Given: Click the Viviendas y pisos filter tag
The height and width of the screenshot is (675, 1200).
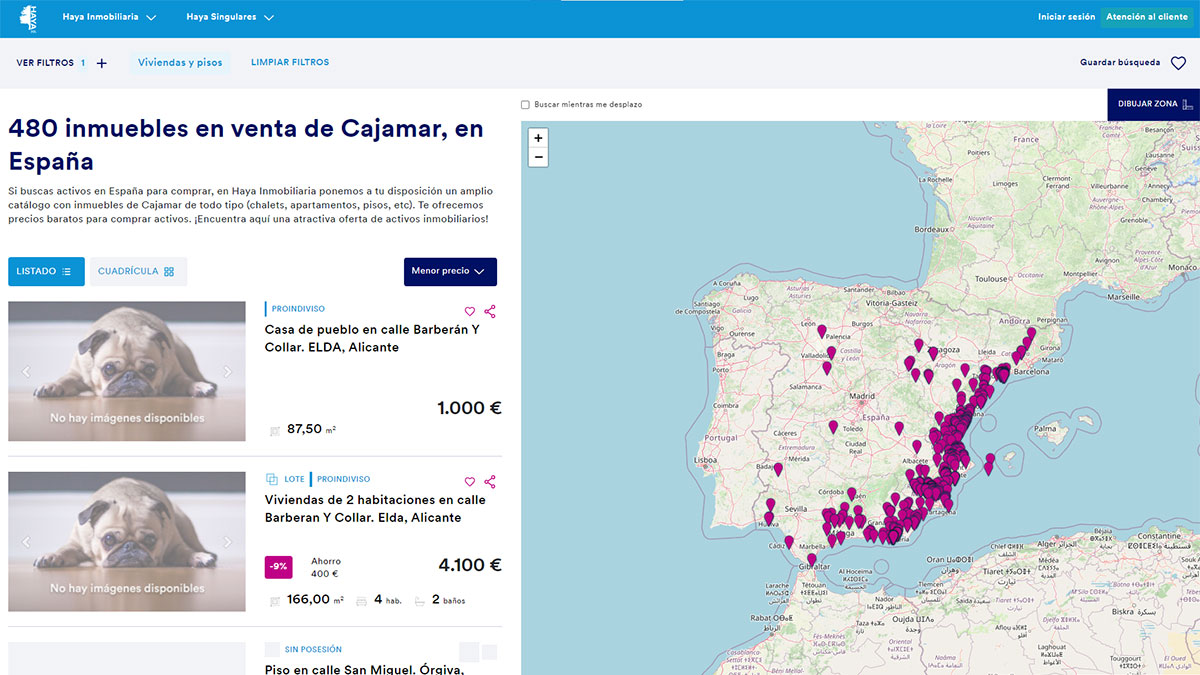Looking at the screenshot, I should 180,63.
